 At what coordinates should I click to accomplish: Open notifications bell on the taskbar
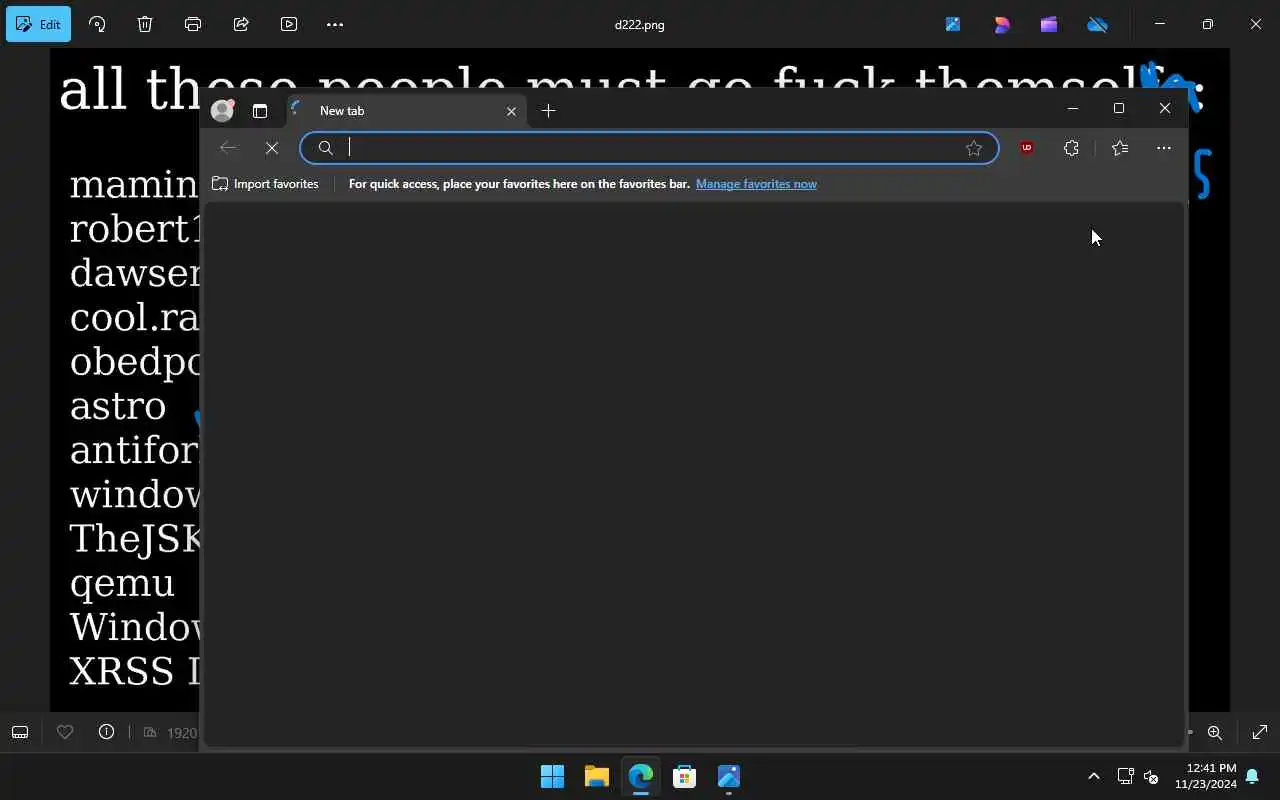pos(1252,776)
